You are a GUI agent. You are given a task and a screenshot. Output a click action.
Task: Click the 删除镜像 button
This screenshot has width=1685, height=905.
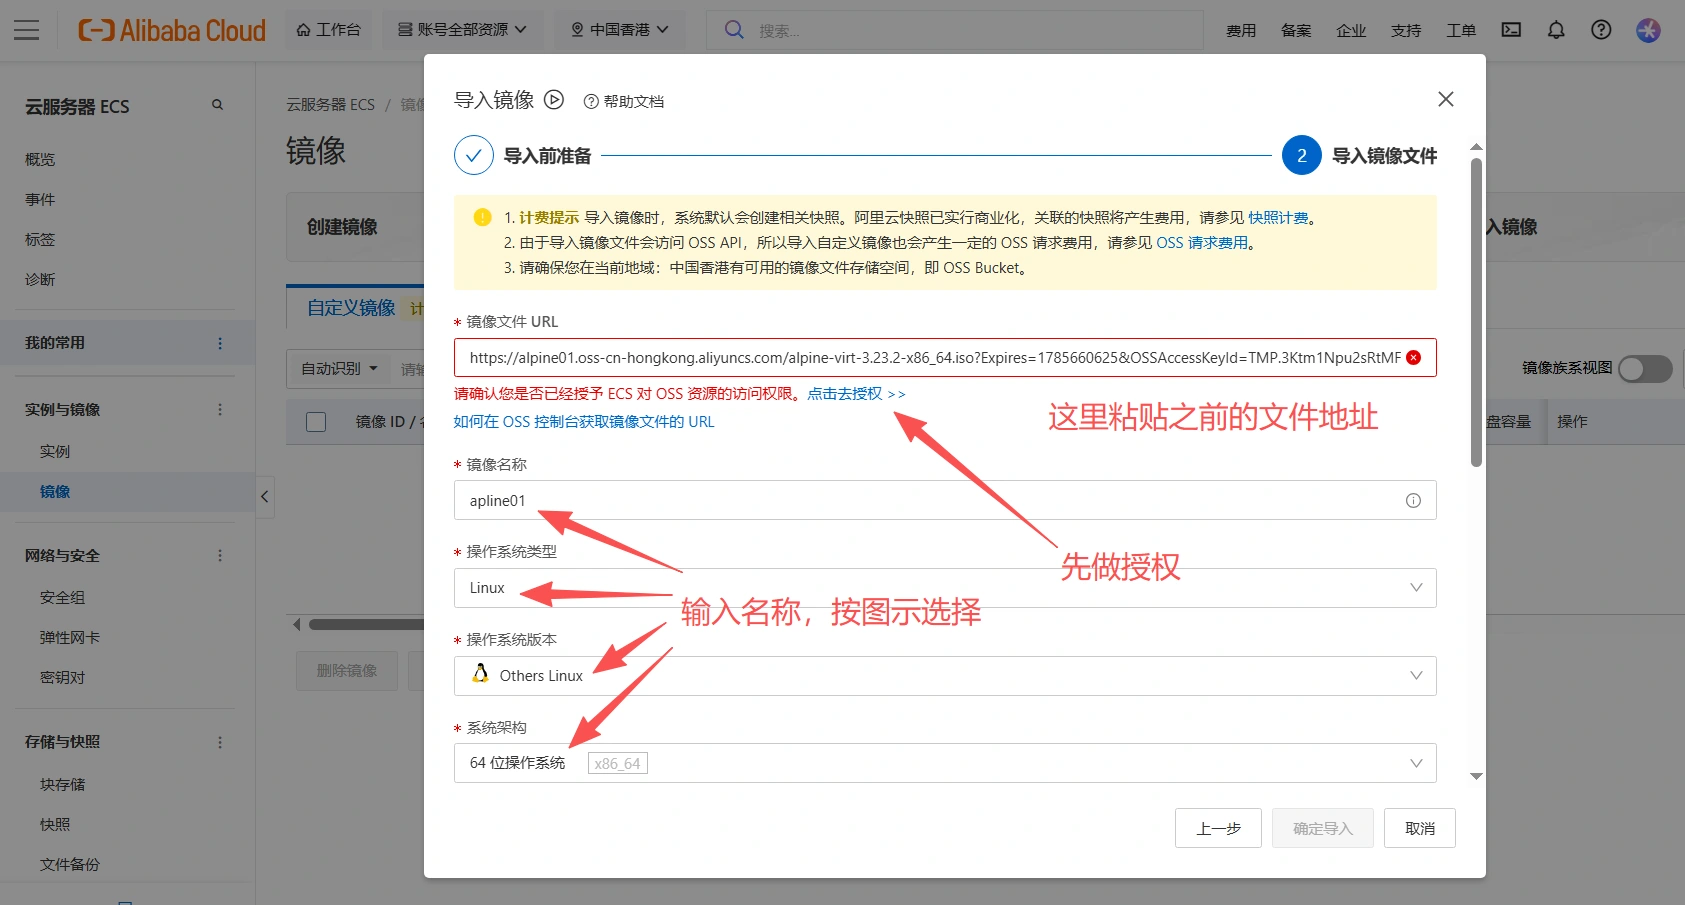coord(347,671)
